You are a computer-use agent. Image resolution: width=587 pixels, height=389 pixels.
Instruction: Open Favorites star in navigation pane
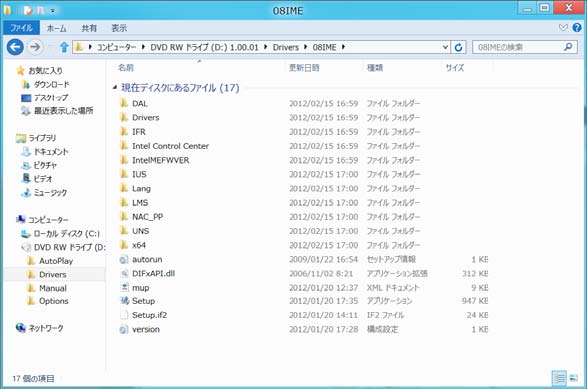(21, 70)
